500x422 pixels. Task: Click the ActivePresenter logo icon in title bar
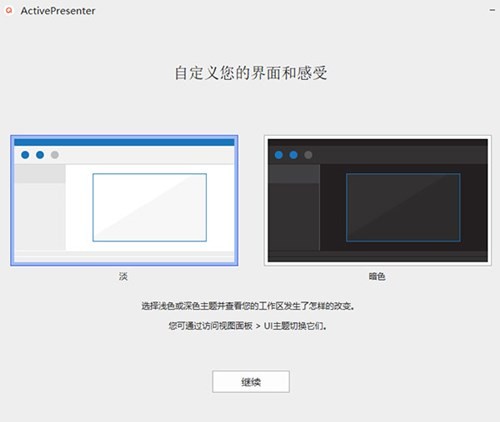(x=9, y=11)
